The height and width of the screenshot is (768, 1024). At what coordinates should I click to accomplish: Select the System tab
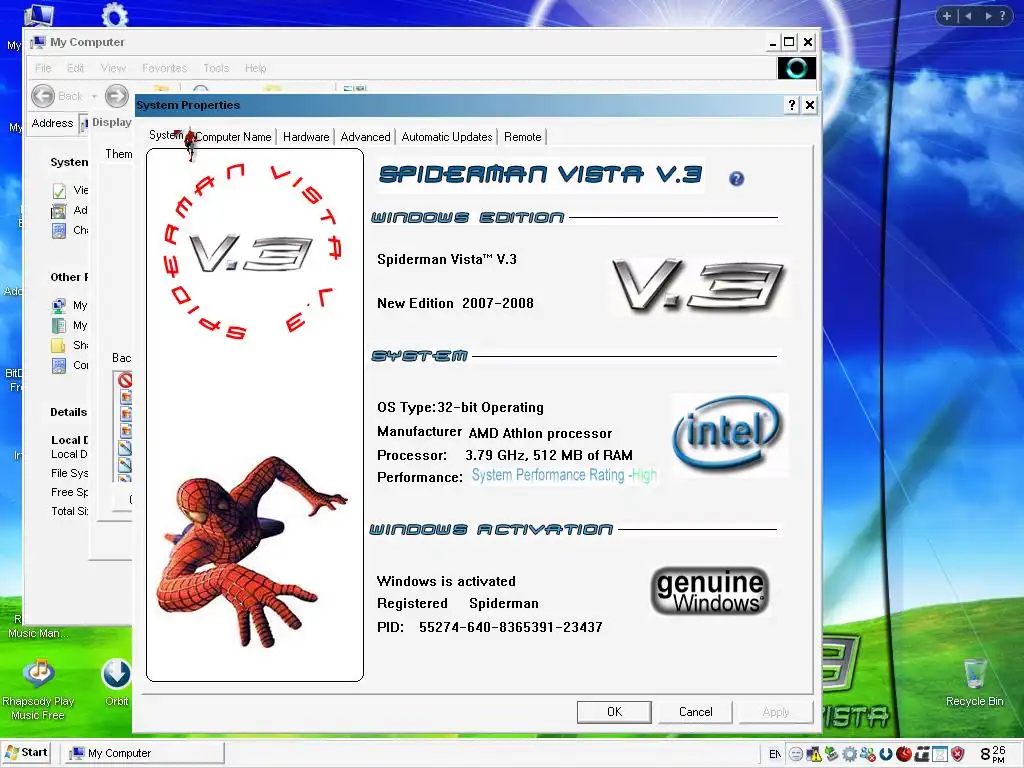(167, 135)
